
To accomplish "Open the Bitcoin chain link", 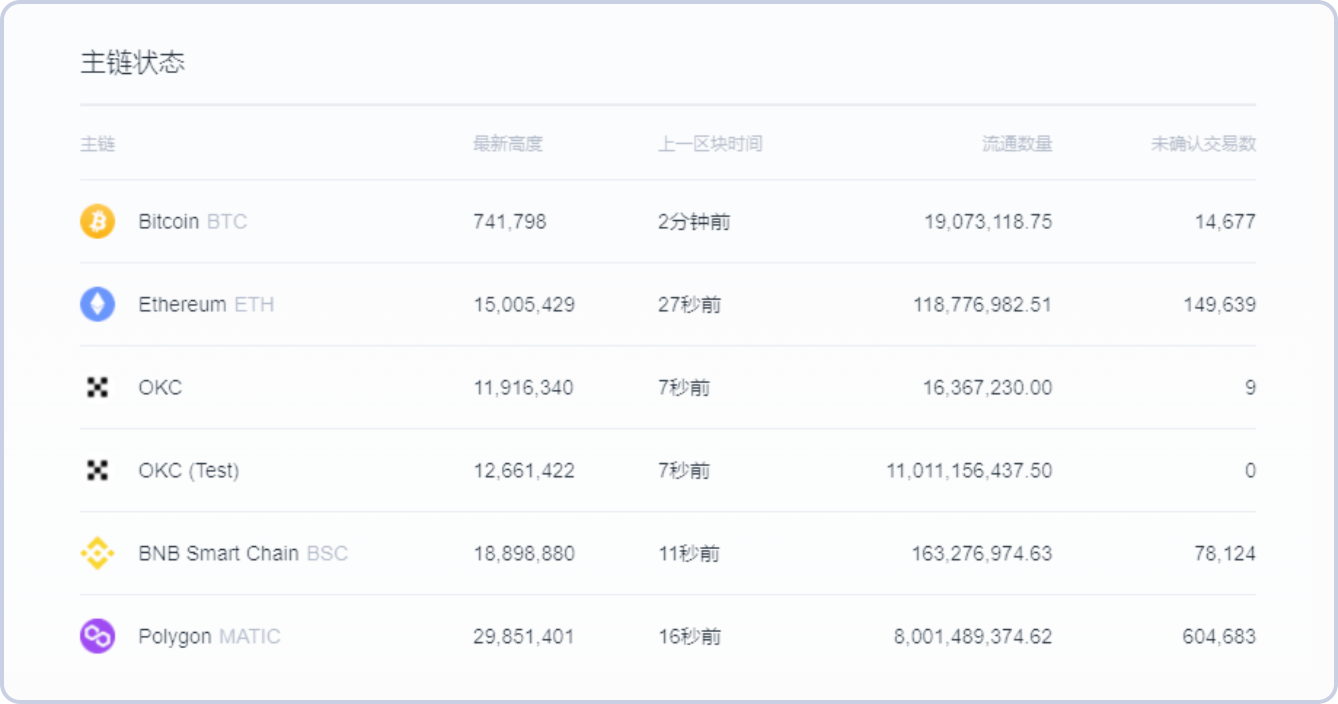I will coord(169,221).
